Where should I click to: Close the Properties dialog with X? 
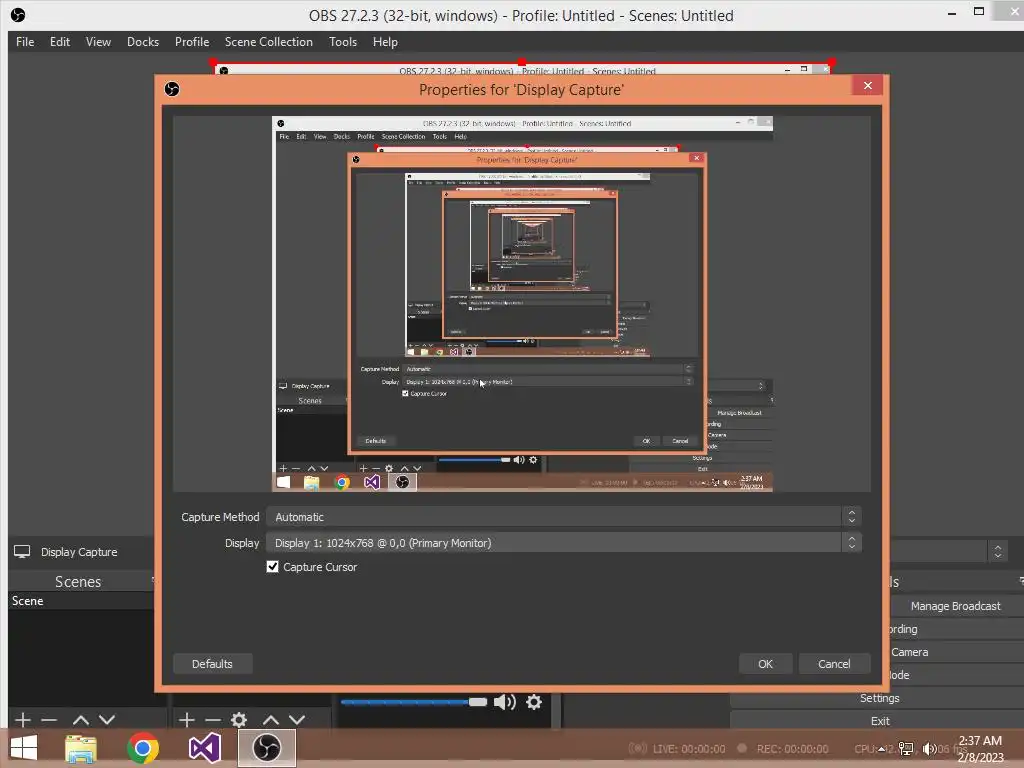[867, 86]
